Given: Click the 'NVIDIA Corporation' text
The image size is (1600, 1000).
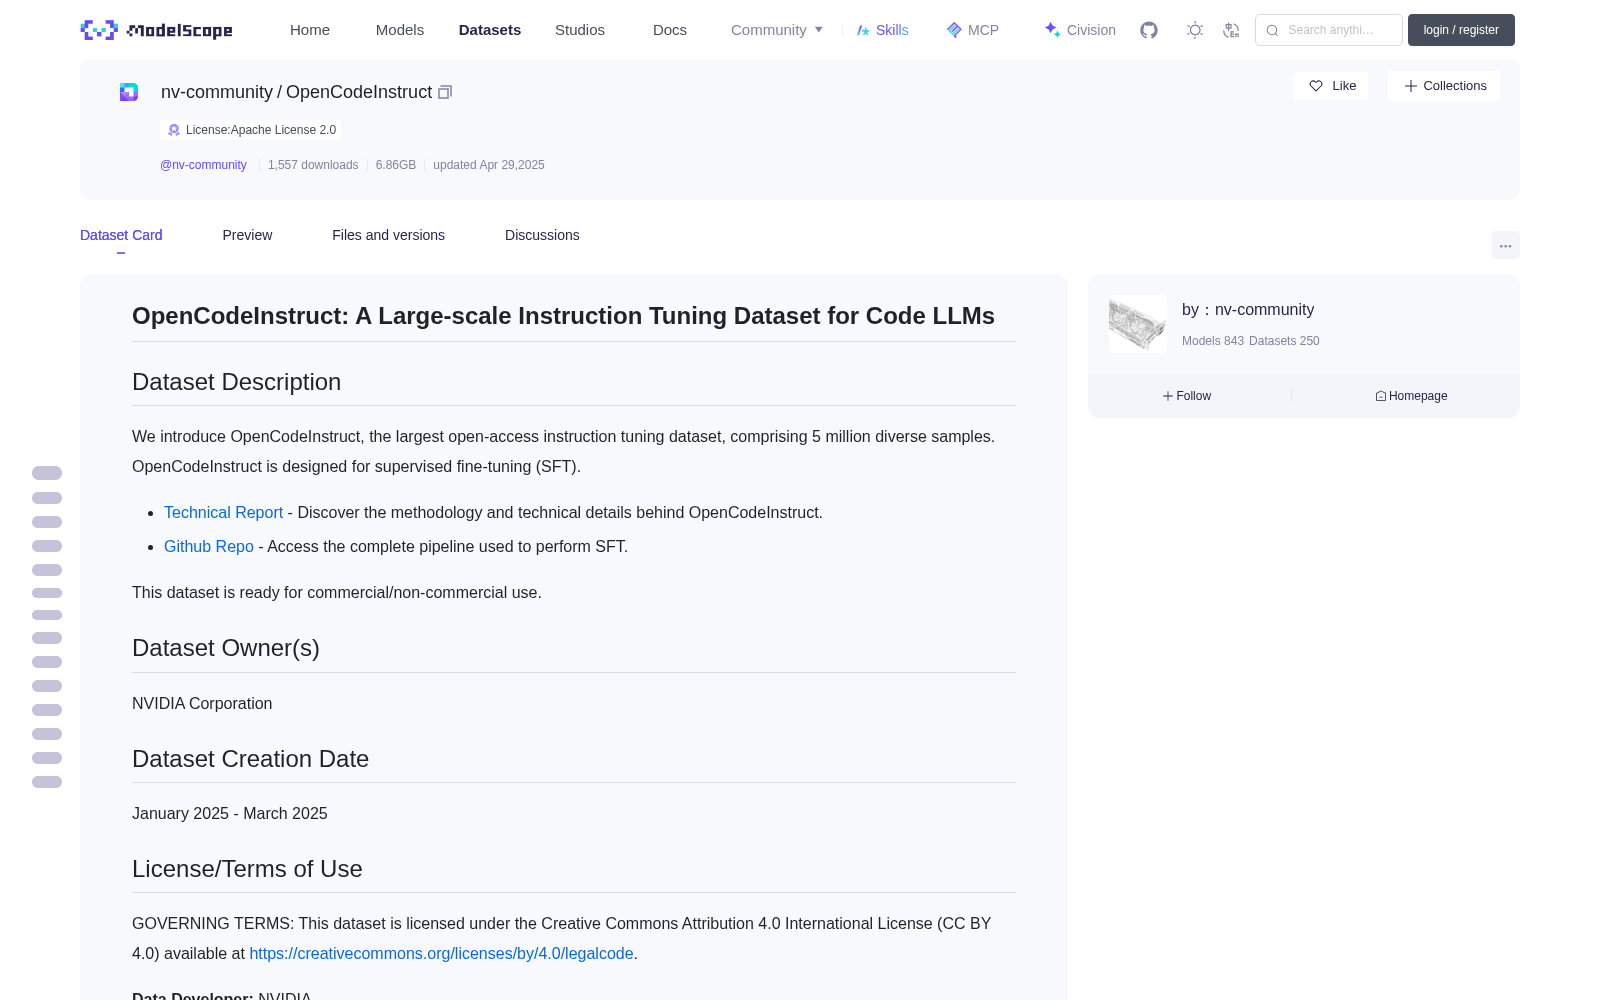Looking at the screenshot, I should pyautogui.click(x=202, y=704).
